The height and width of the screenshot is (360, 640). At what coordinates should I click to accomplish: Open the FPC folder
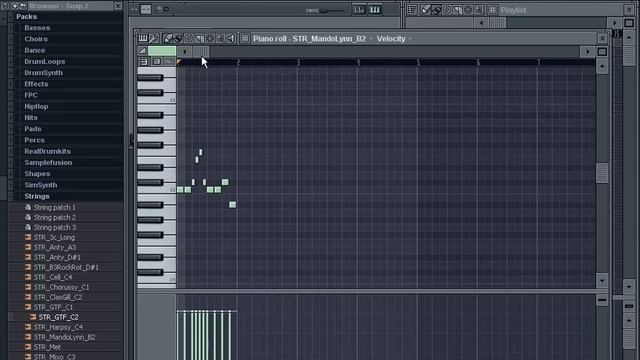(x=31, y=95)
